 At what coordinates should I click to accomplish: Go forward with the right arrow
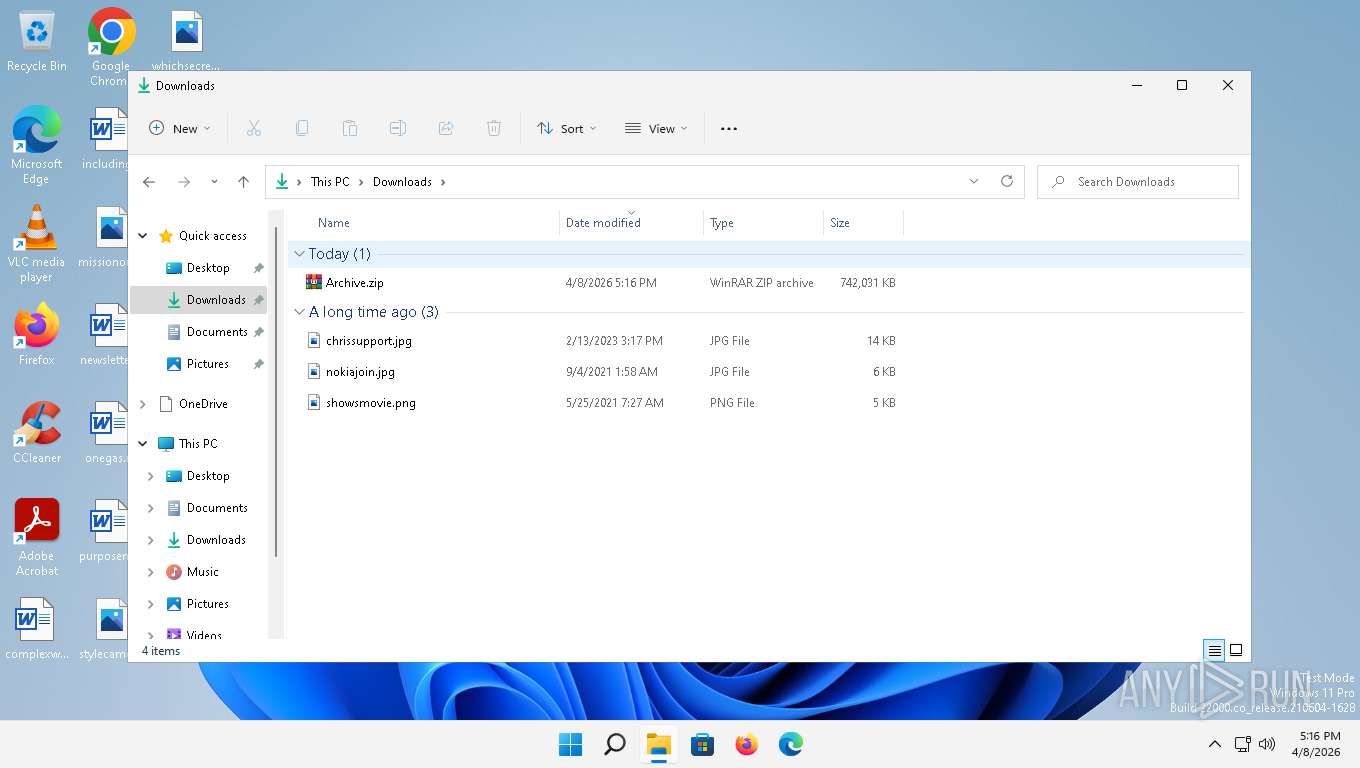tap(184, 182)
